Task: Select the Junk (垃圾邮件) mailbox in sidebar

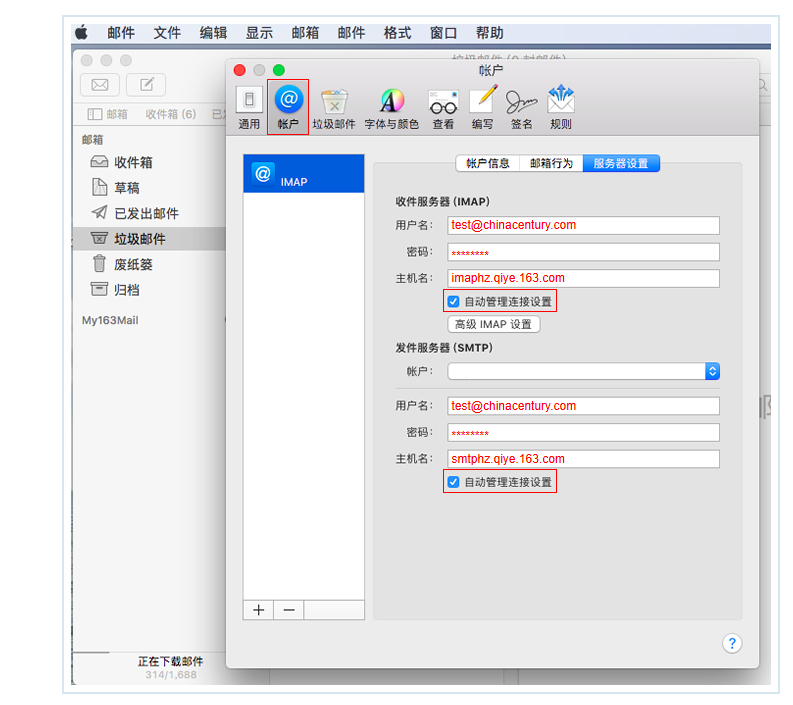Action: [x=149, y=239]
